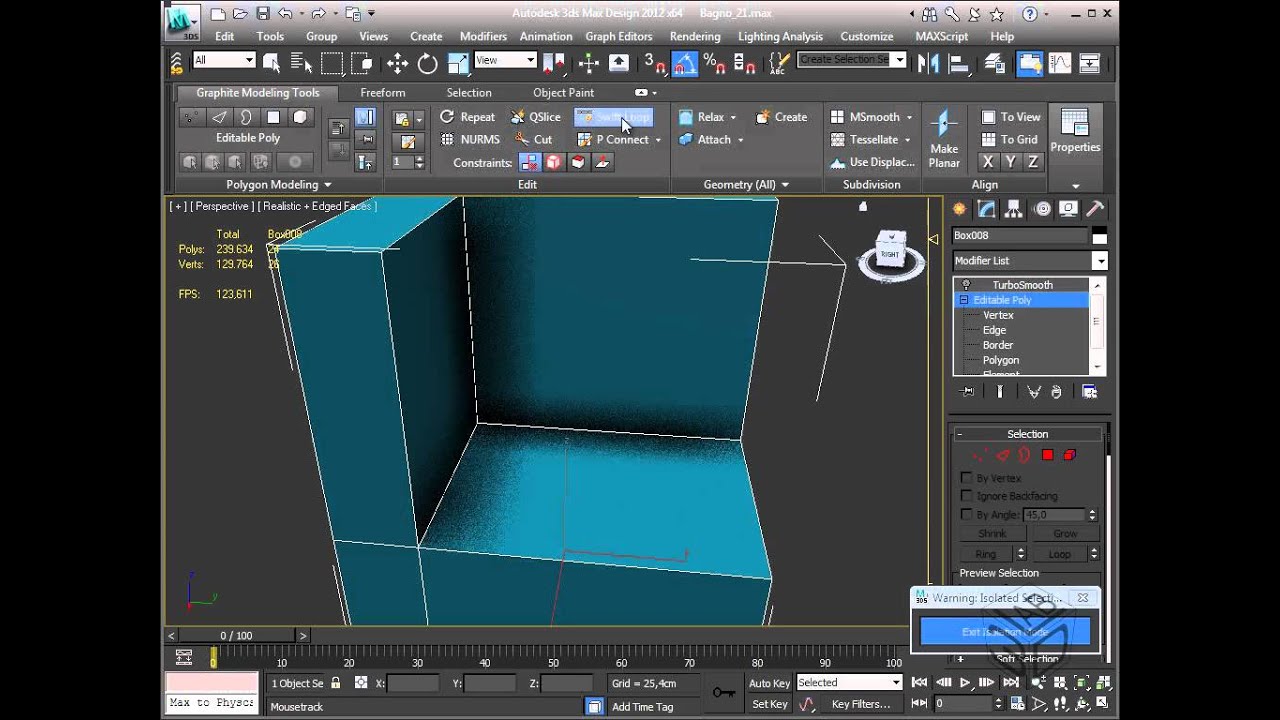Toggle constraint to Normal icon

602,162
